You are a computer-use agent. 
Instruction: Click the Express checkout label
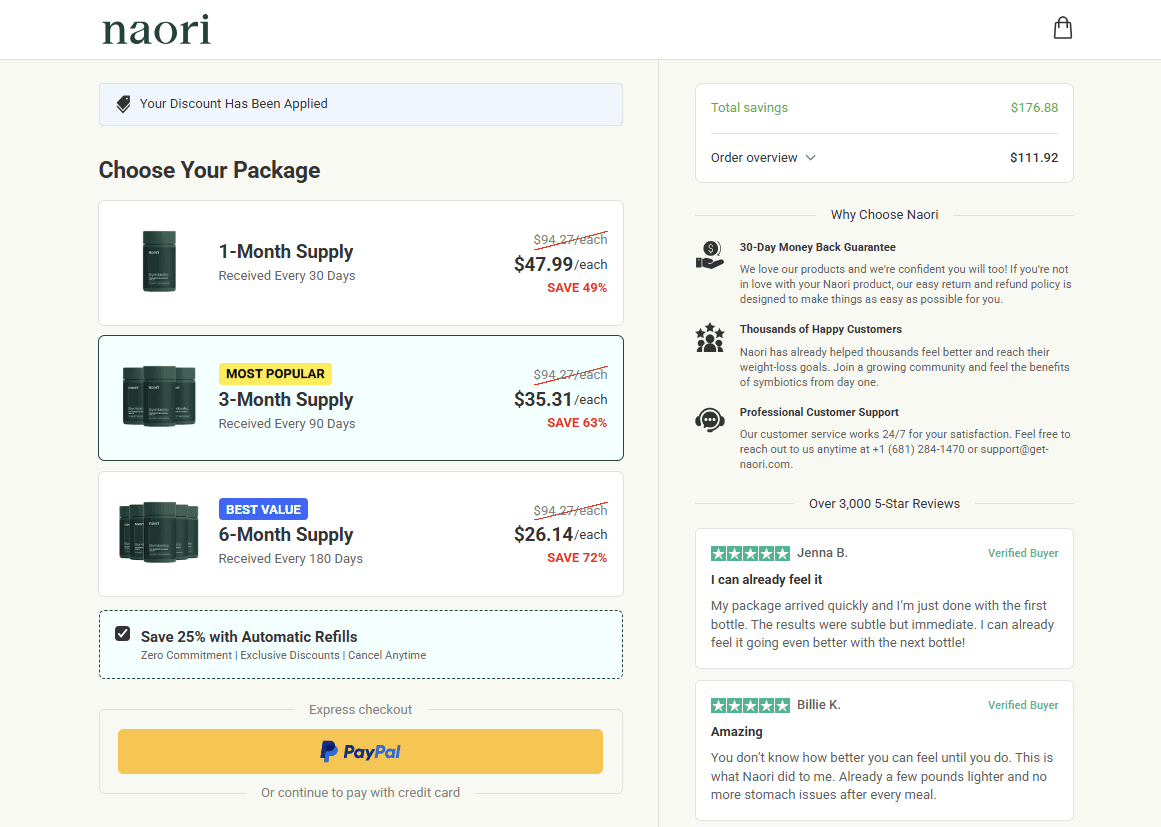360,710
